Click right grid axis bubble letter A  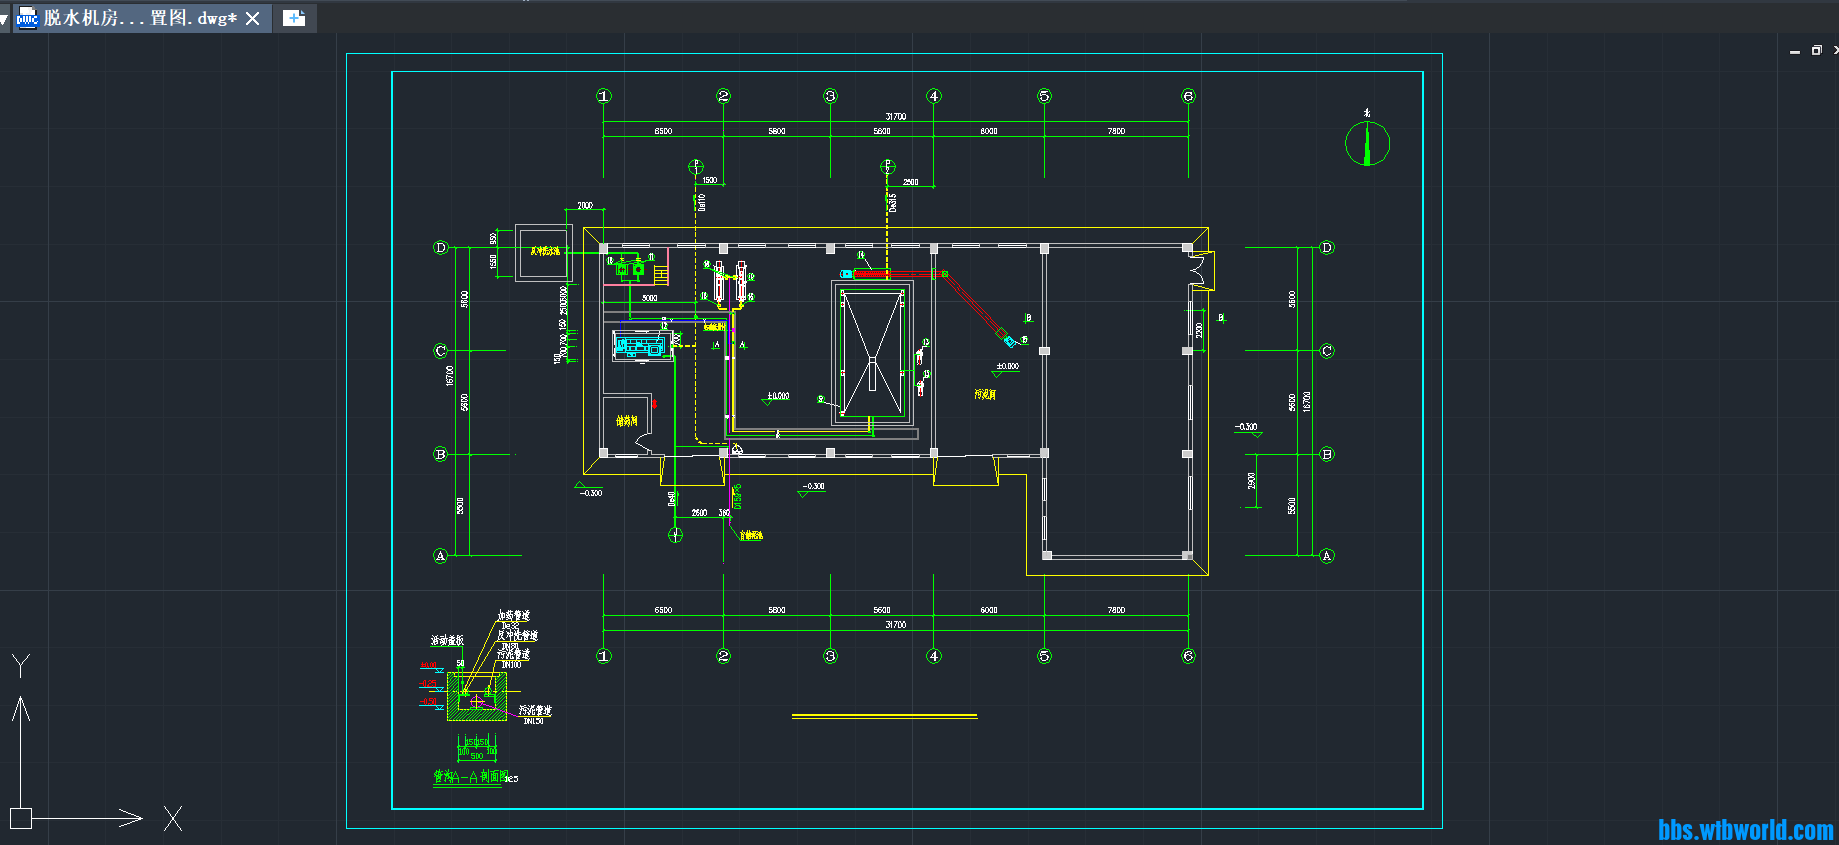(x=1327, y=556)
